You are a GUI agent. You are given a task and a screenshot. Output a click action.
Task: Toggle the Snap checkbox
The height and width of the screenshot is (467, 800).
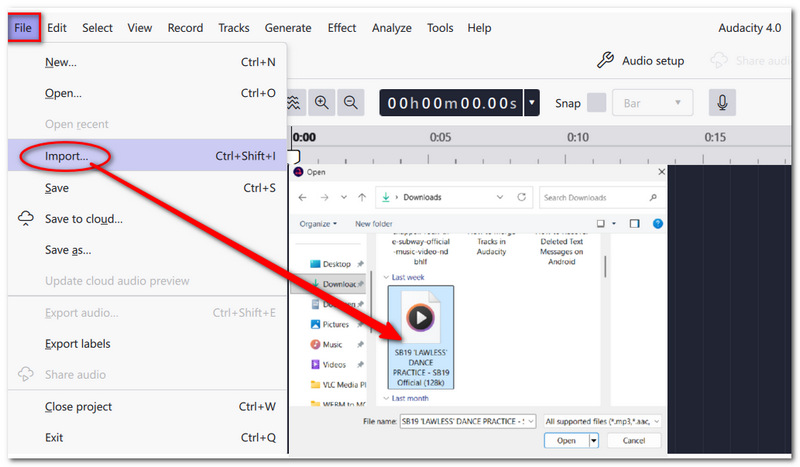(596, 103)
